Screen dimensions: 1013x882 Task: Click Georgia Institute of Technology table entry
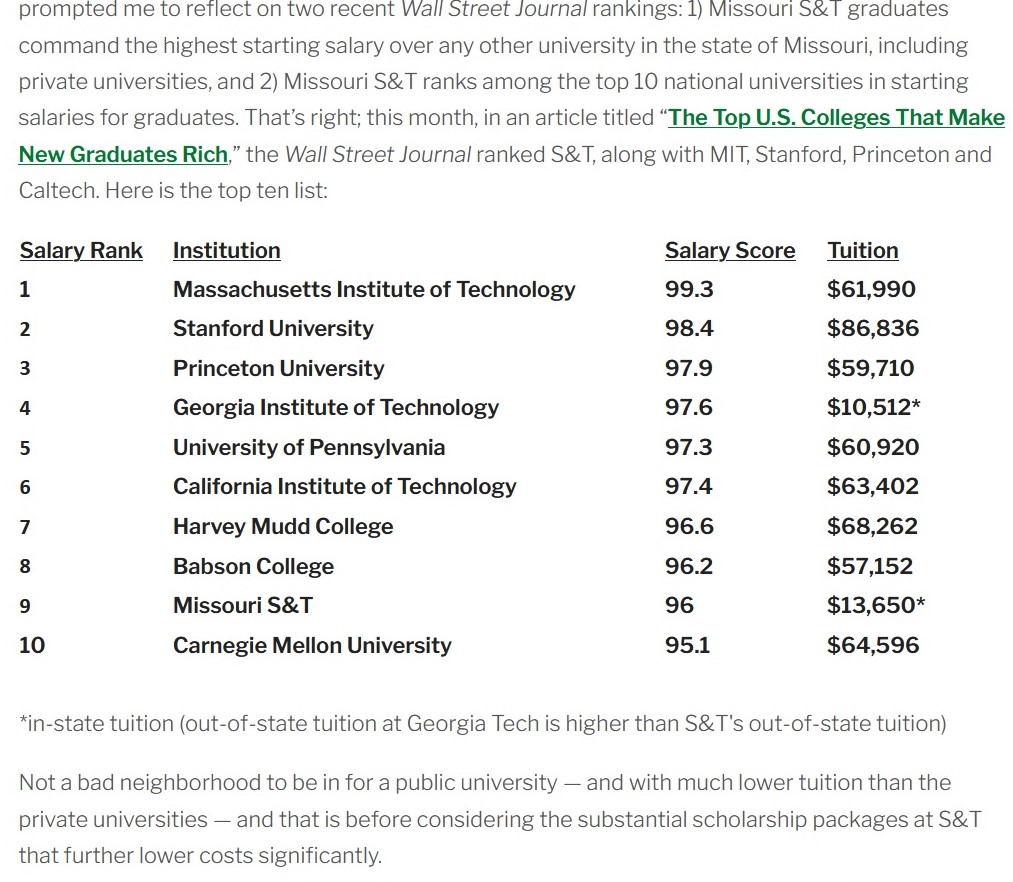335,408
